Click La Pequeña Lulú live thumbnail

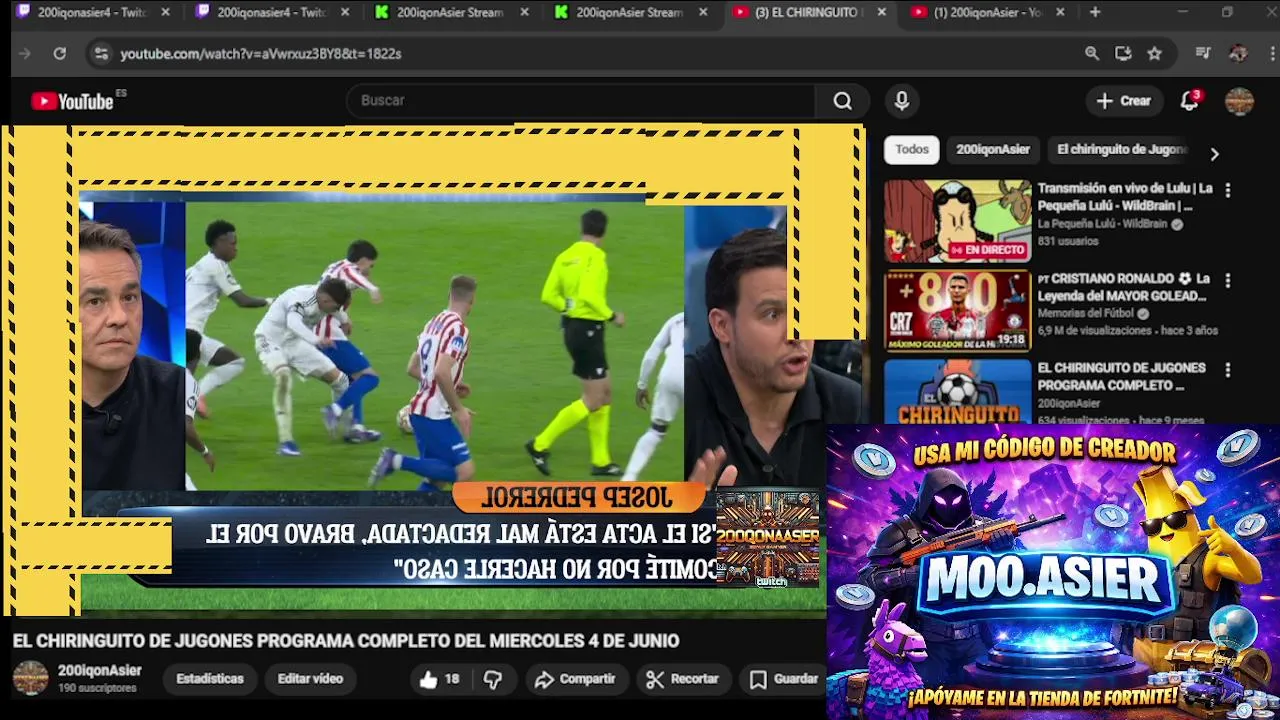coord(957,221)
